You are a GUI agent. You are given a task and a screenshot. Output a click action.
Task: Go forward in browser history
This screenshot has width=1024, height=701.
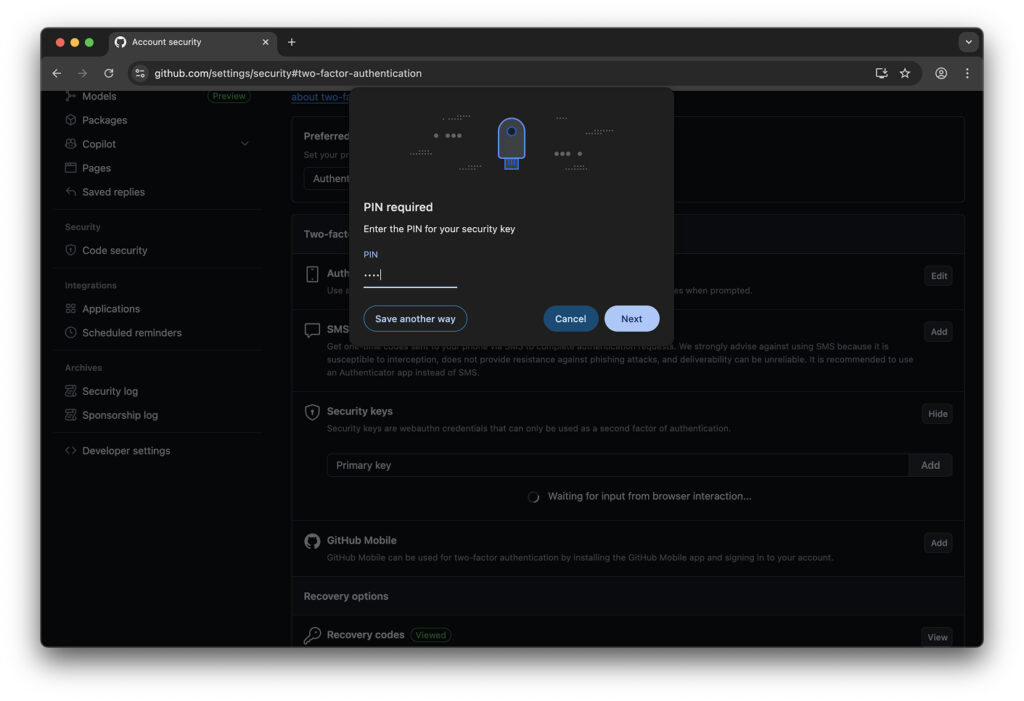click(82, 73)
